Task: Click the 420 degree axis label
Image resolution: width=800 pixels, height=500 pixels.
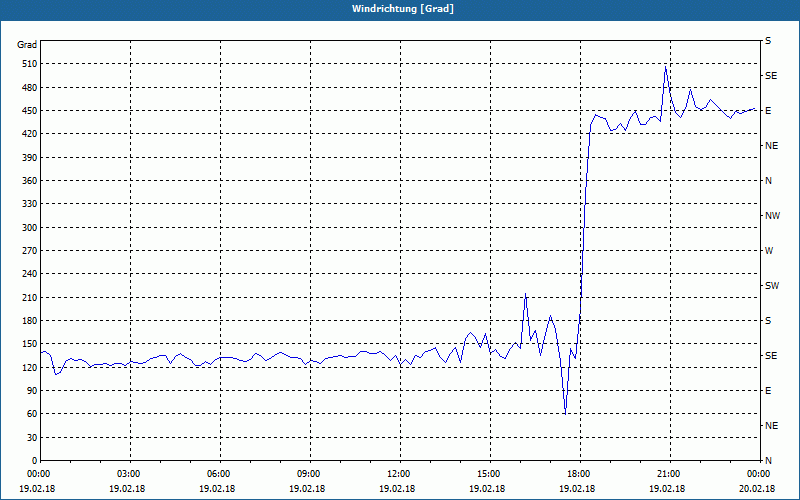Action: pos(31,134)
